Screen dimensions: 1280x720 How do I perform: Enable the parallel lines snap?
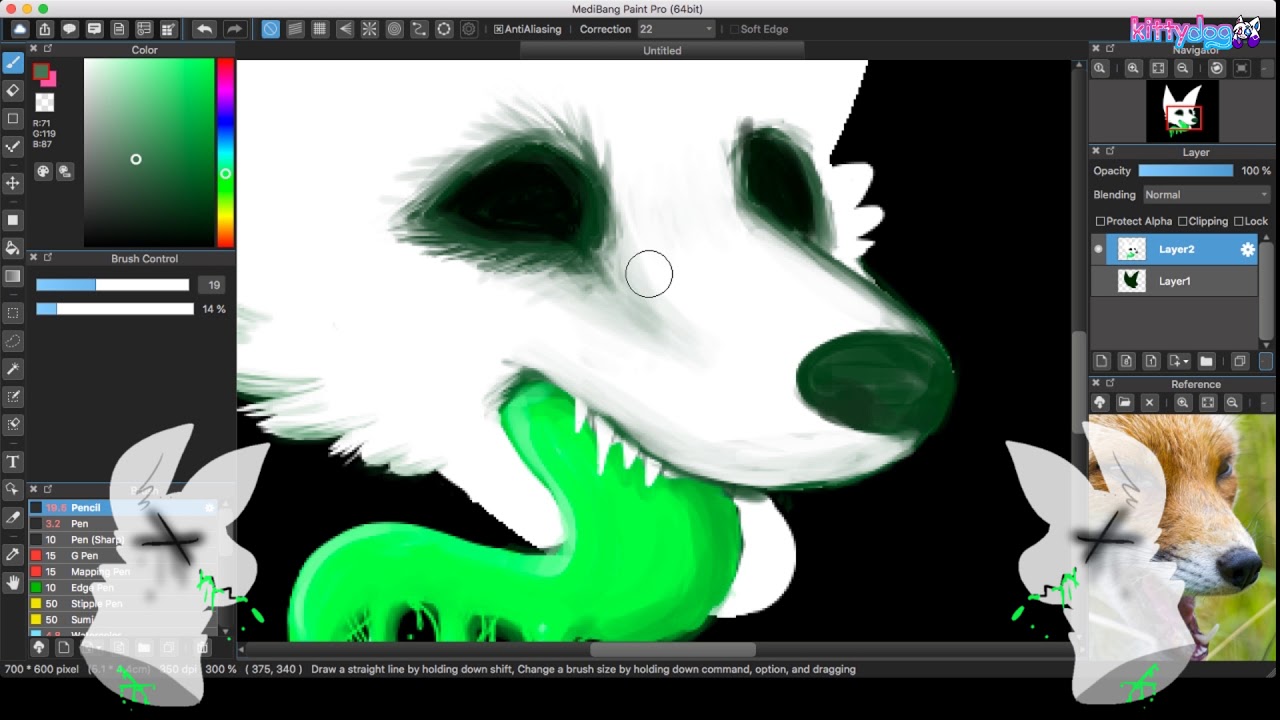point(295,29)
